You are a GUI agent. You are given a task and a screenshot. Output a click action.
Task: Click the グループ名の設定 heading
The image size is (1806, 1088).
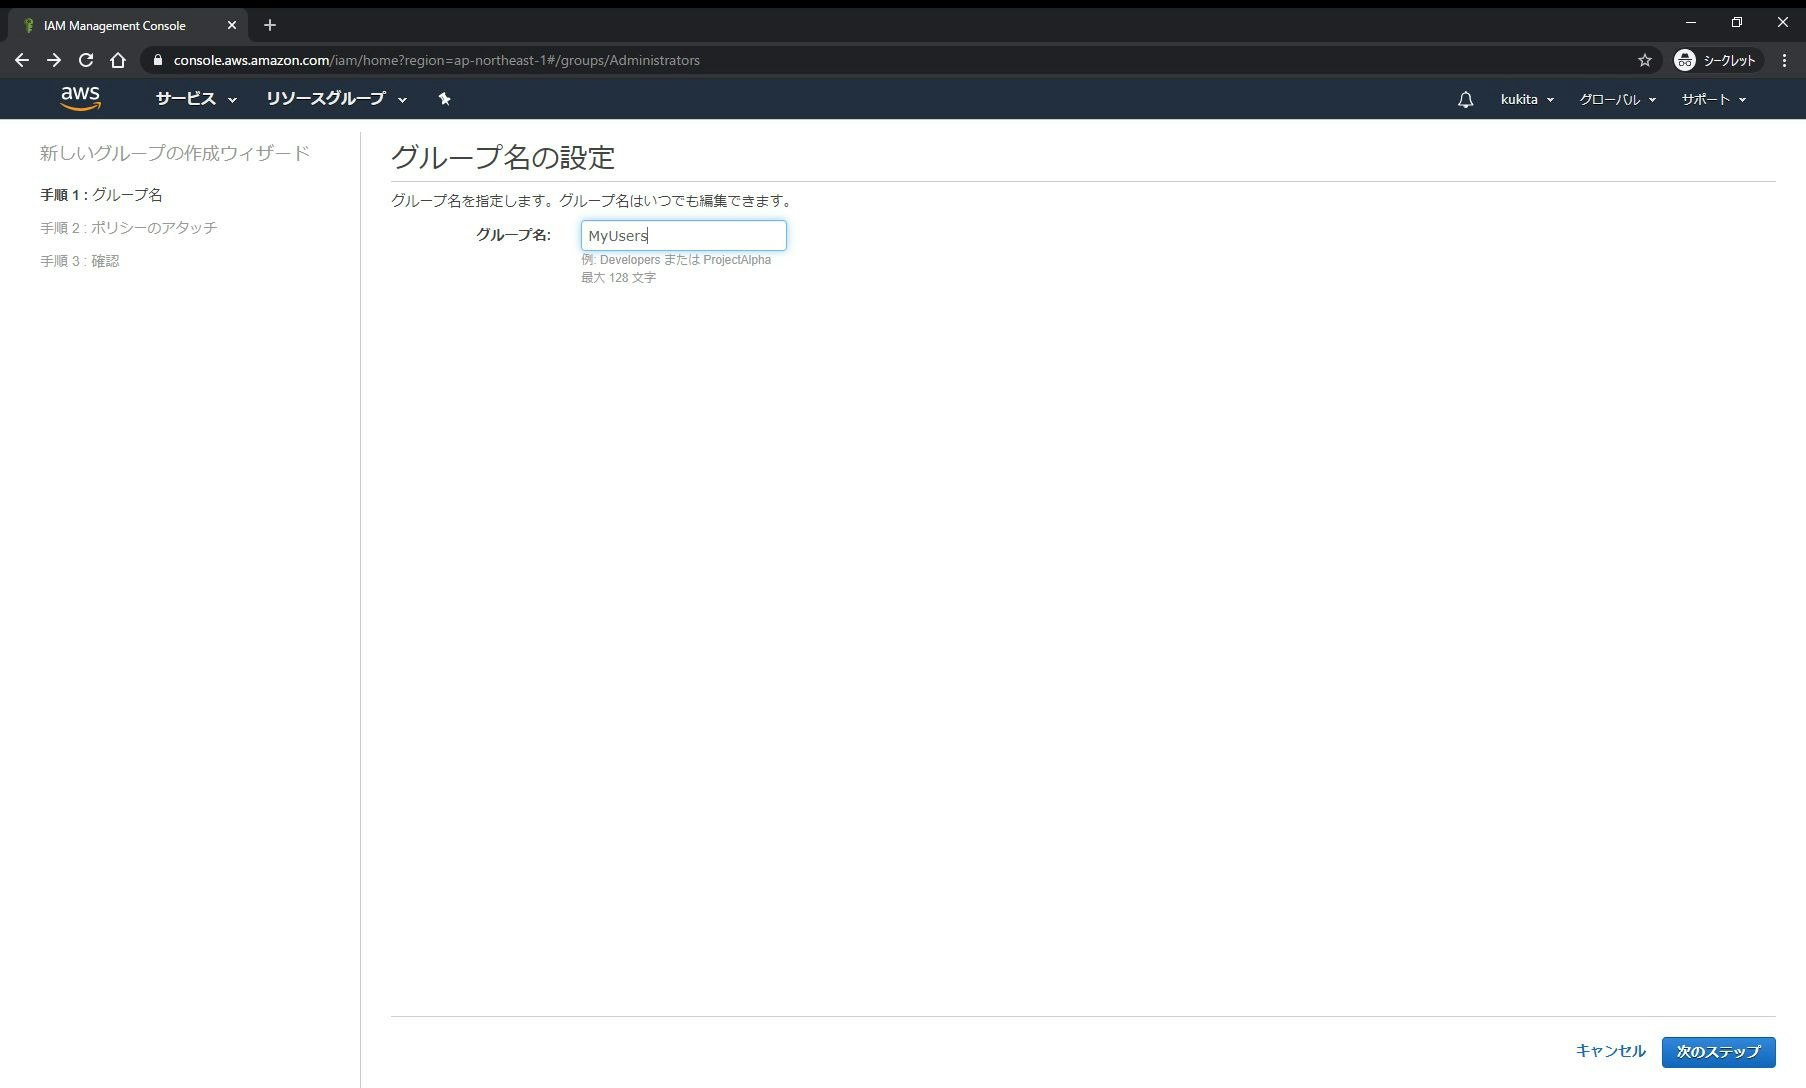[x=503, y=157]
